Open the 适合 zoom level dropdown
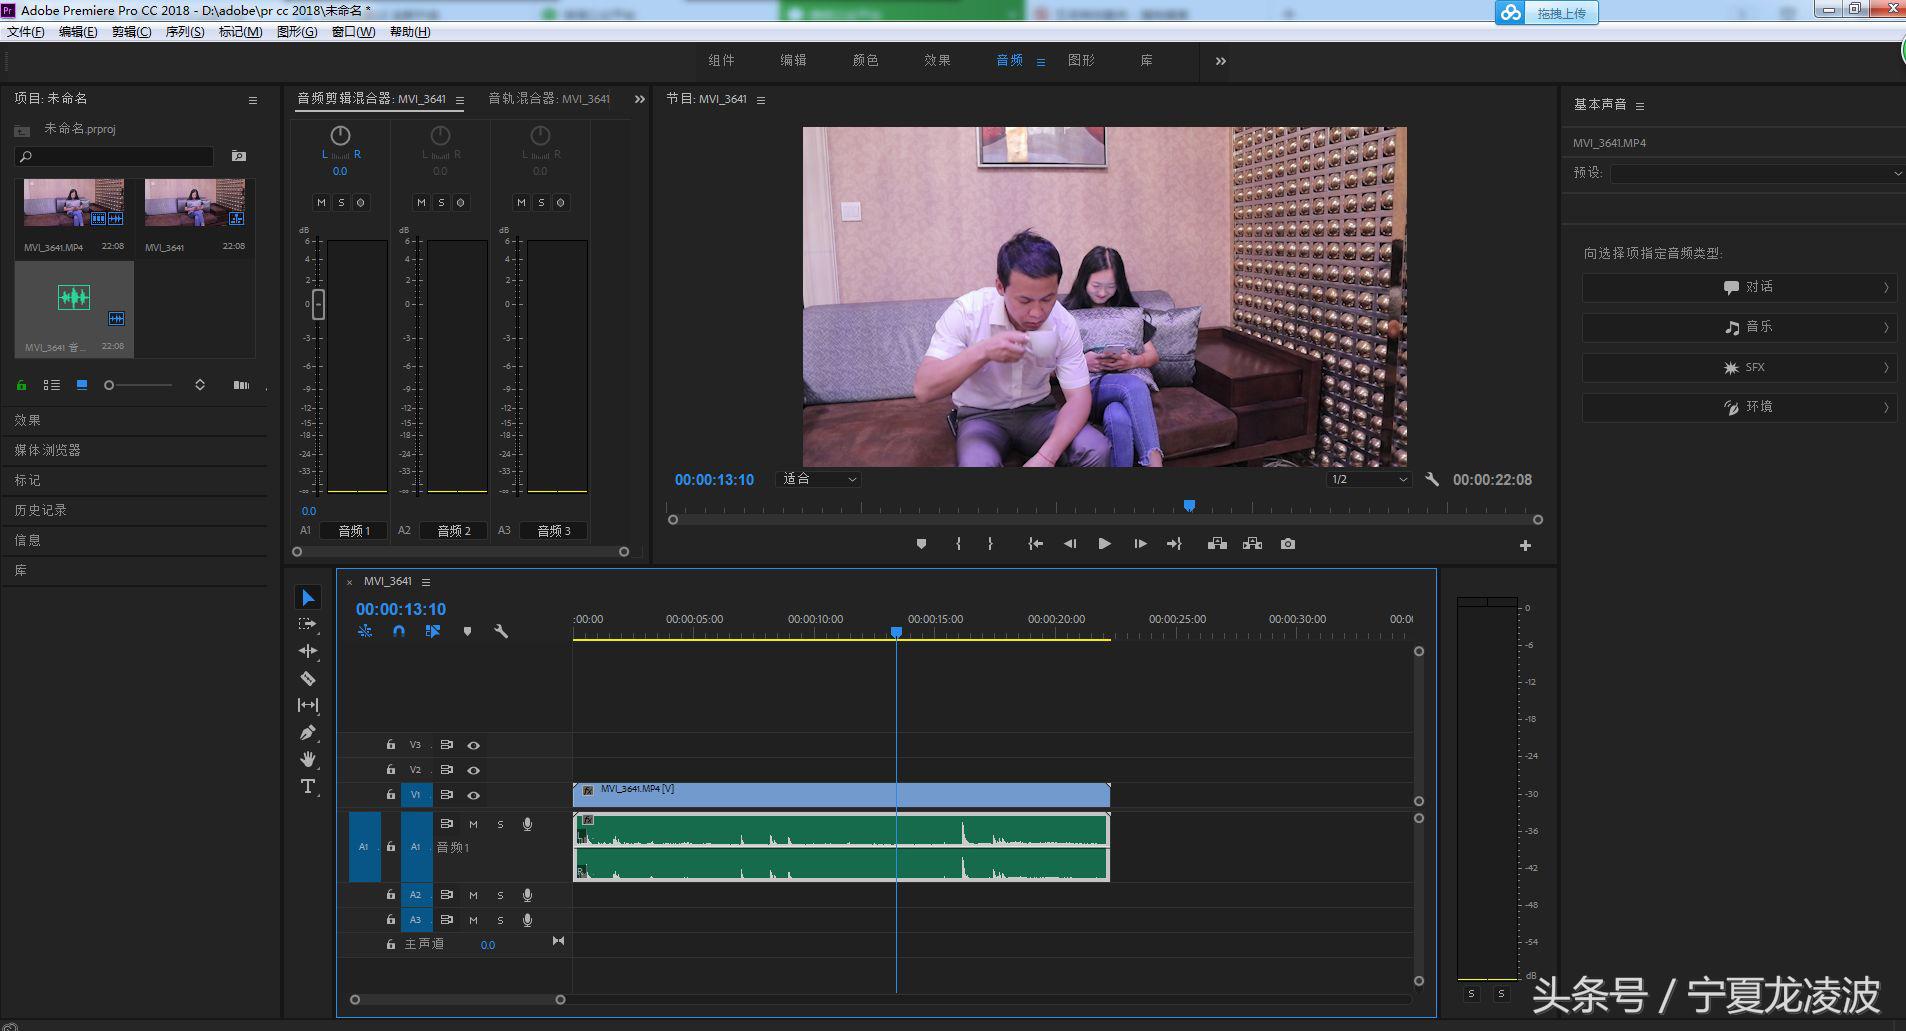The width and height of the screenshot is (1906, 1031). [816, 479]
